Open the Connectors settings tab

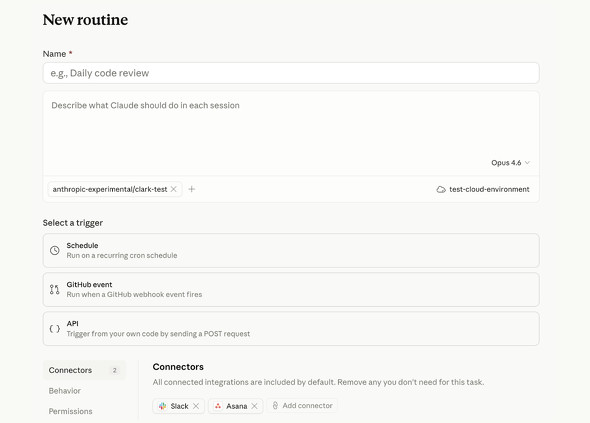click(84, 370)
